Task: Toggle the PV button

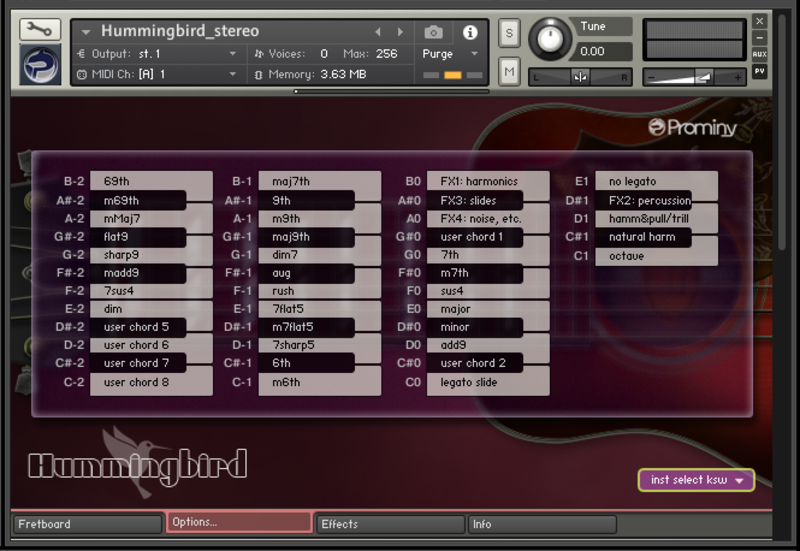Action: pos(759,71)
